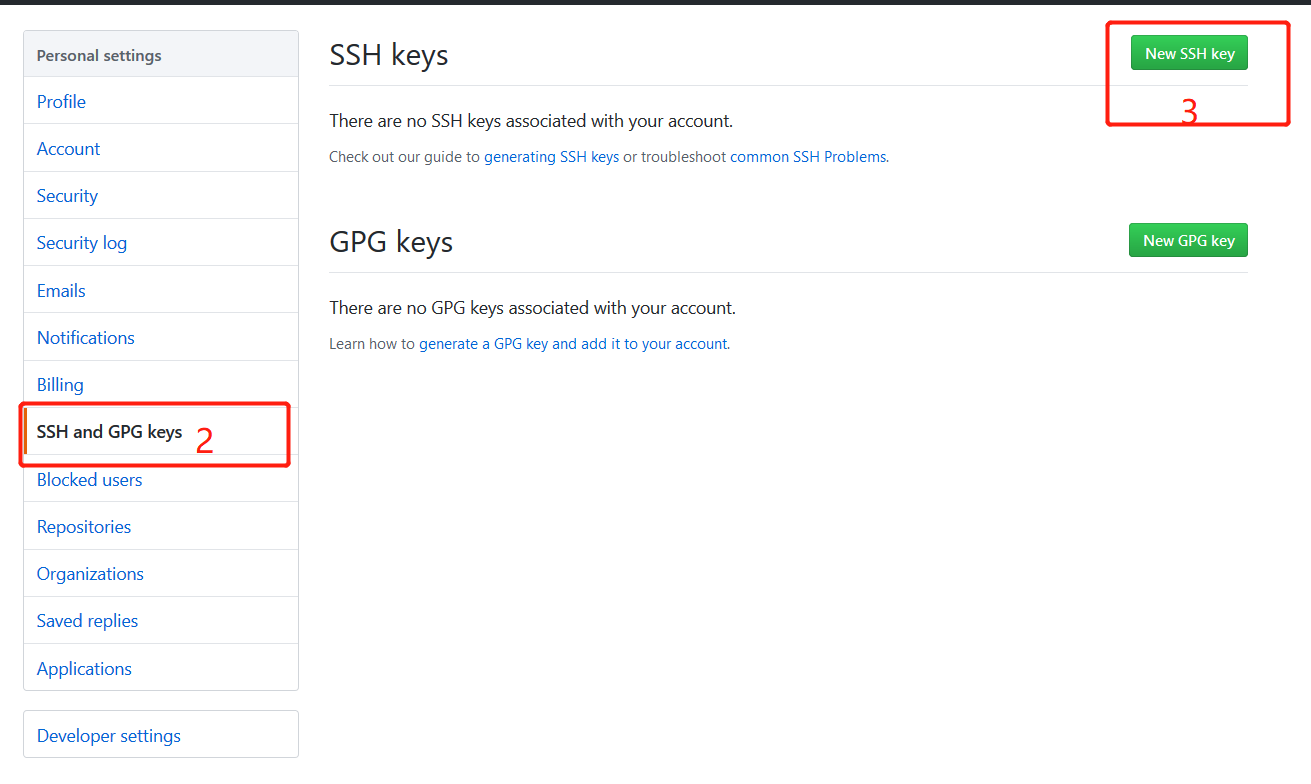The height and width of the screenshot is (784, 1311).
Task: Select SSH and GPG keys section
Action: click(109, 431)
